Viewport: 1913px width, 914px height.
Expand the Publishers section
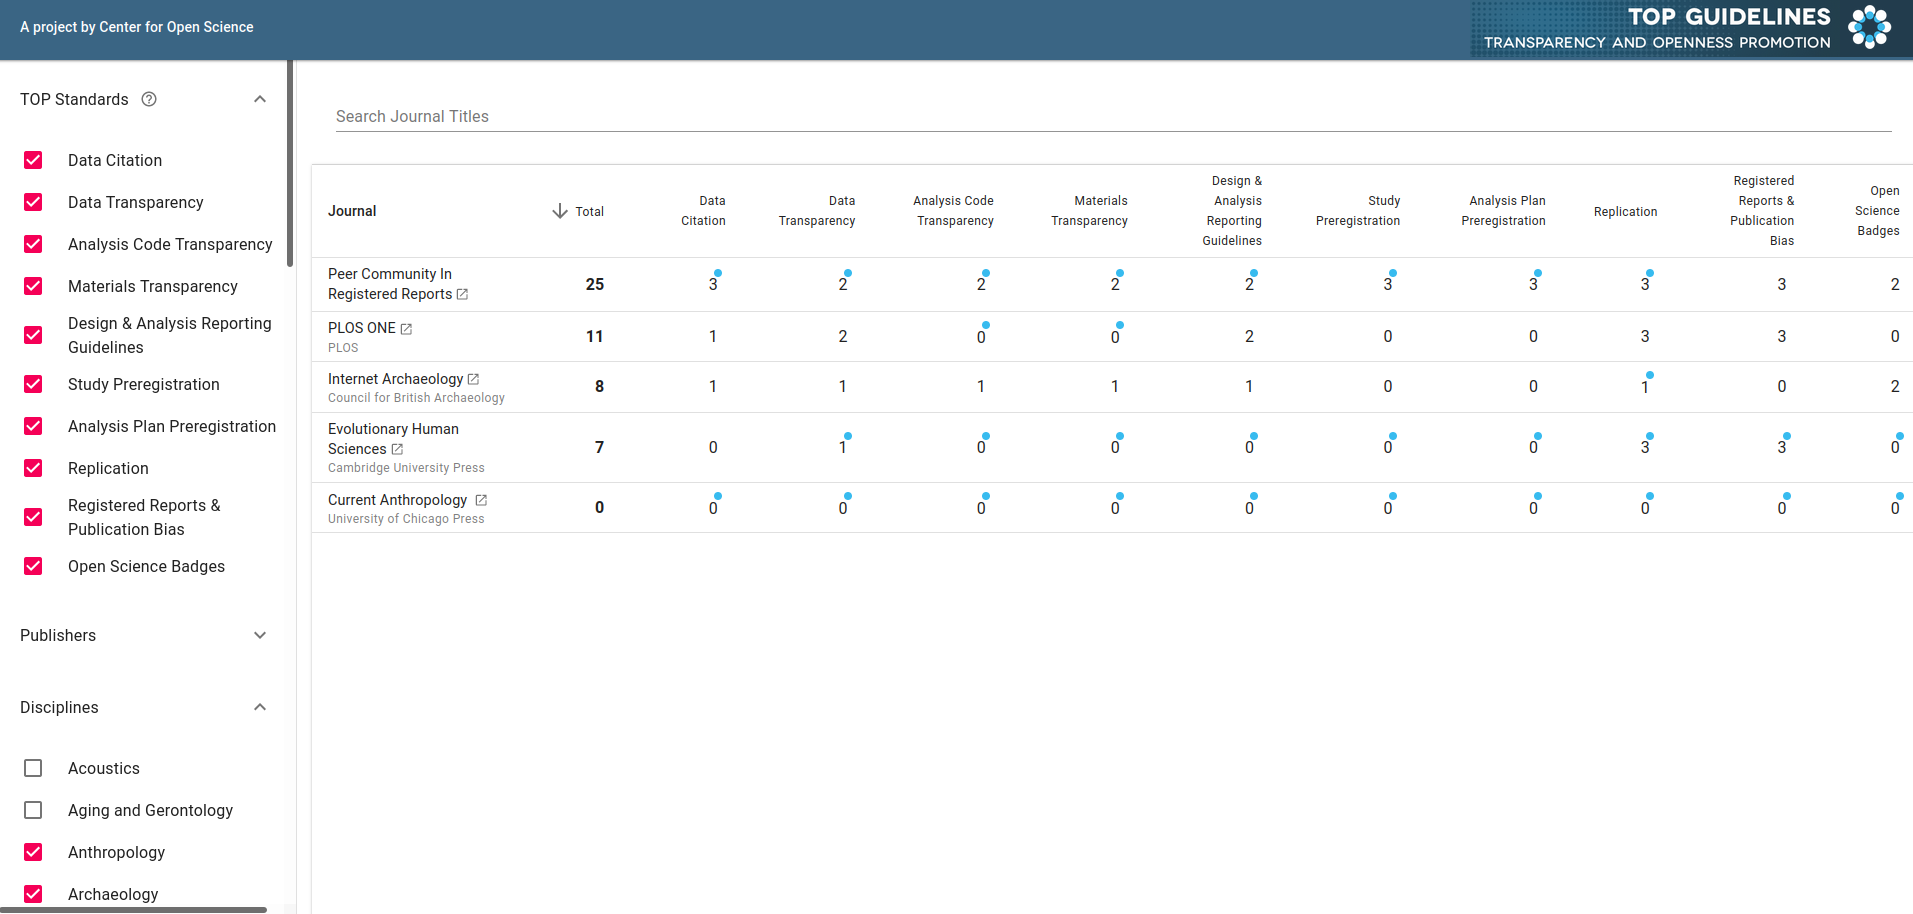(260, 635)
